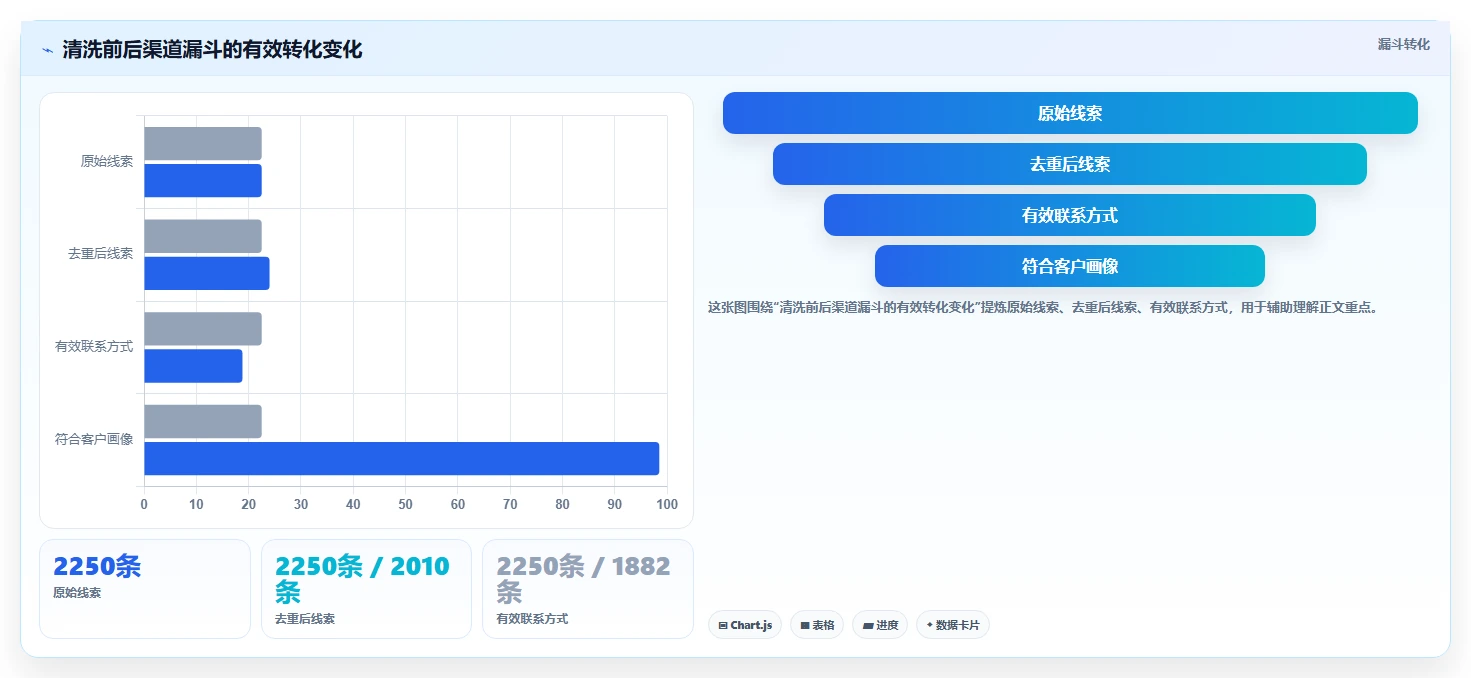
Task: Click the lightning icon beside the title
Action: coord(47,50)
